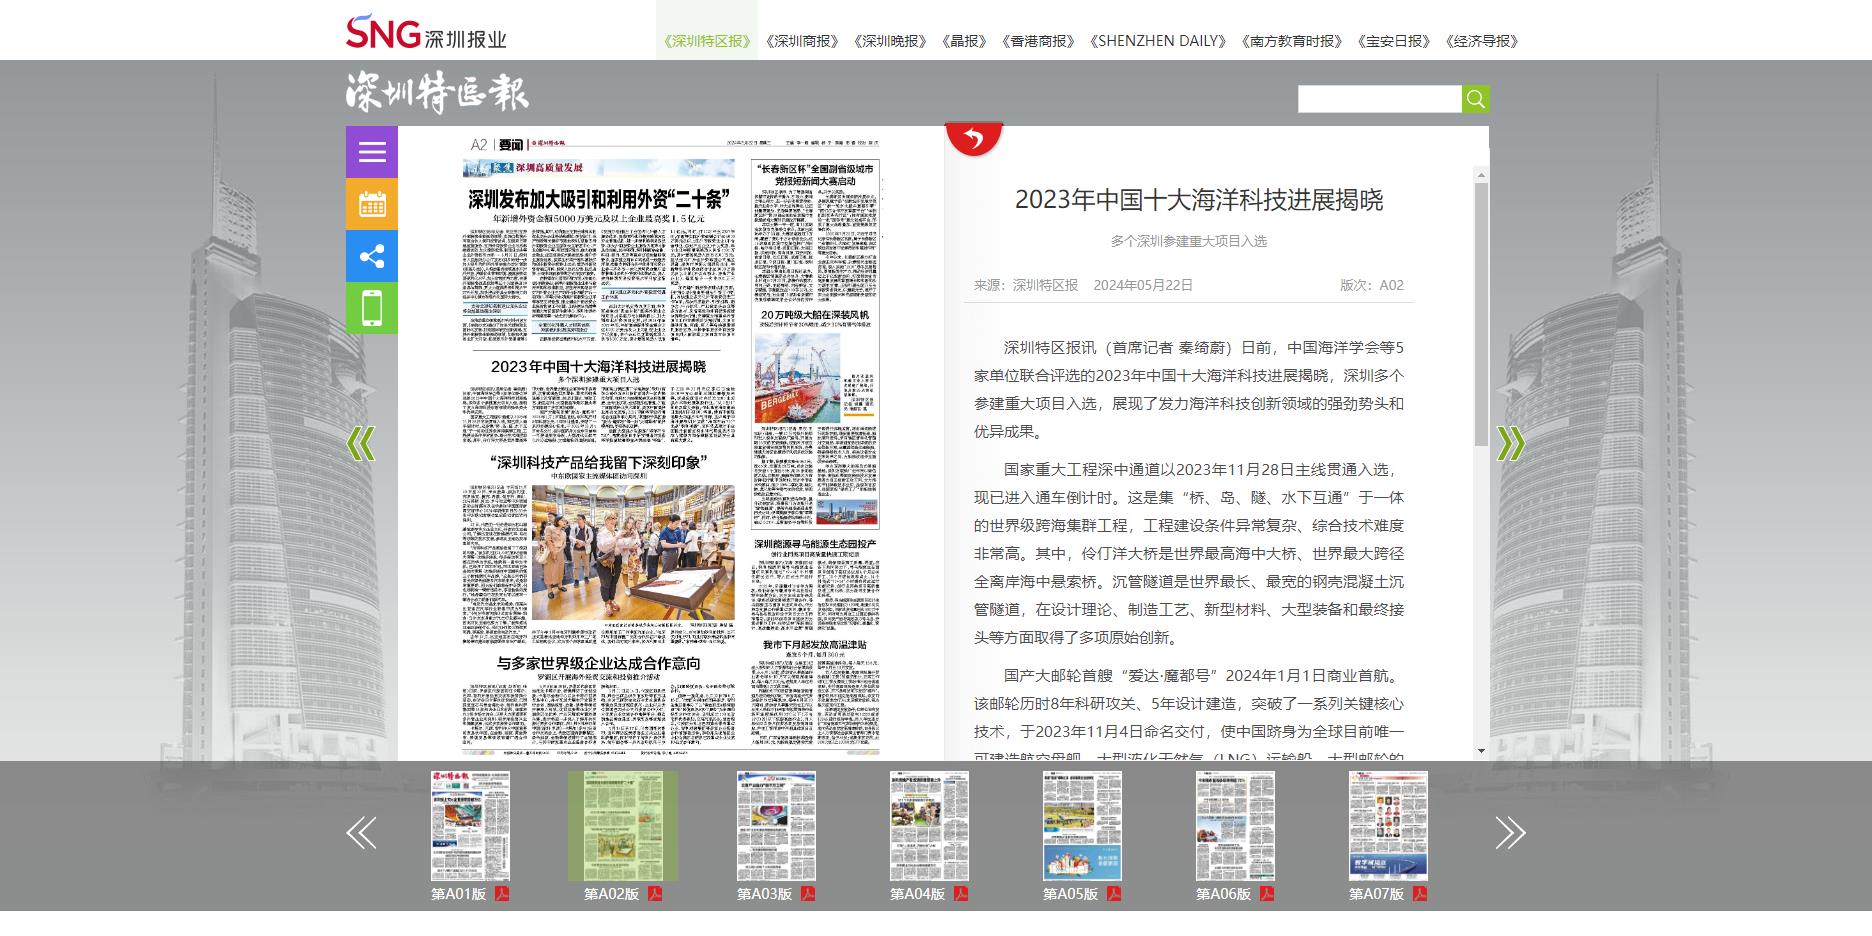The image size is (1872, 936).
Task: Open the 《SHENZHEN DAILY》 newspaper tab
Action: coord(1162,42)
